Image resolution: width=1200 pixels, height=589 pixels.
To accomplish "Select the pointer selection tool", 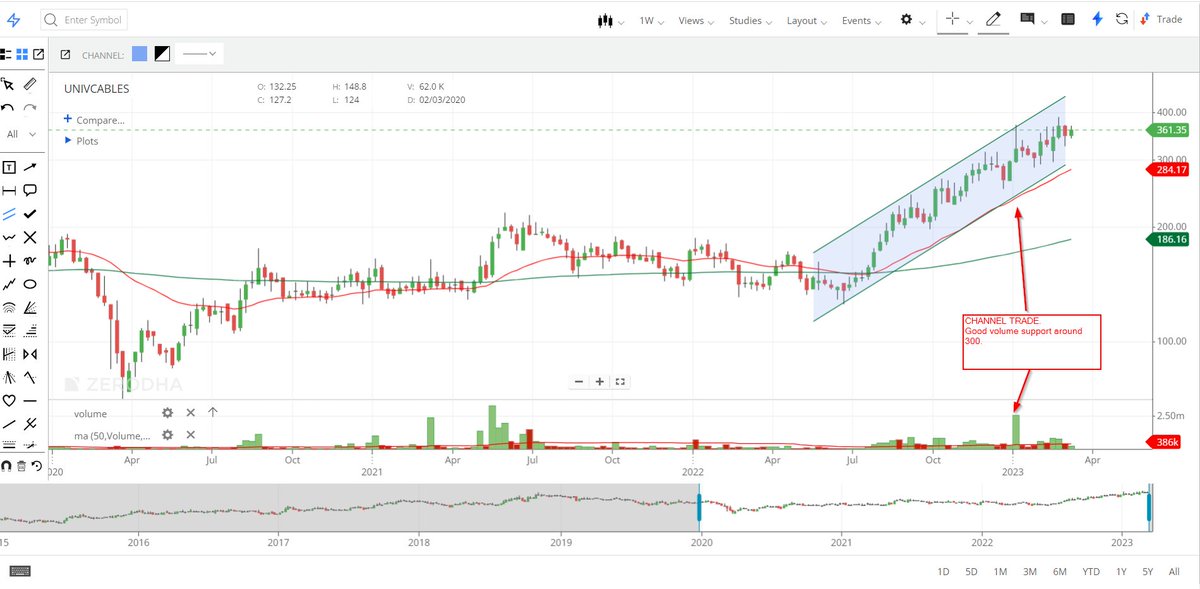I will click(9, 84).
